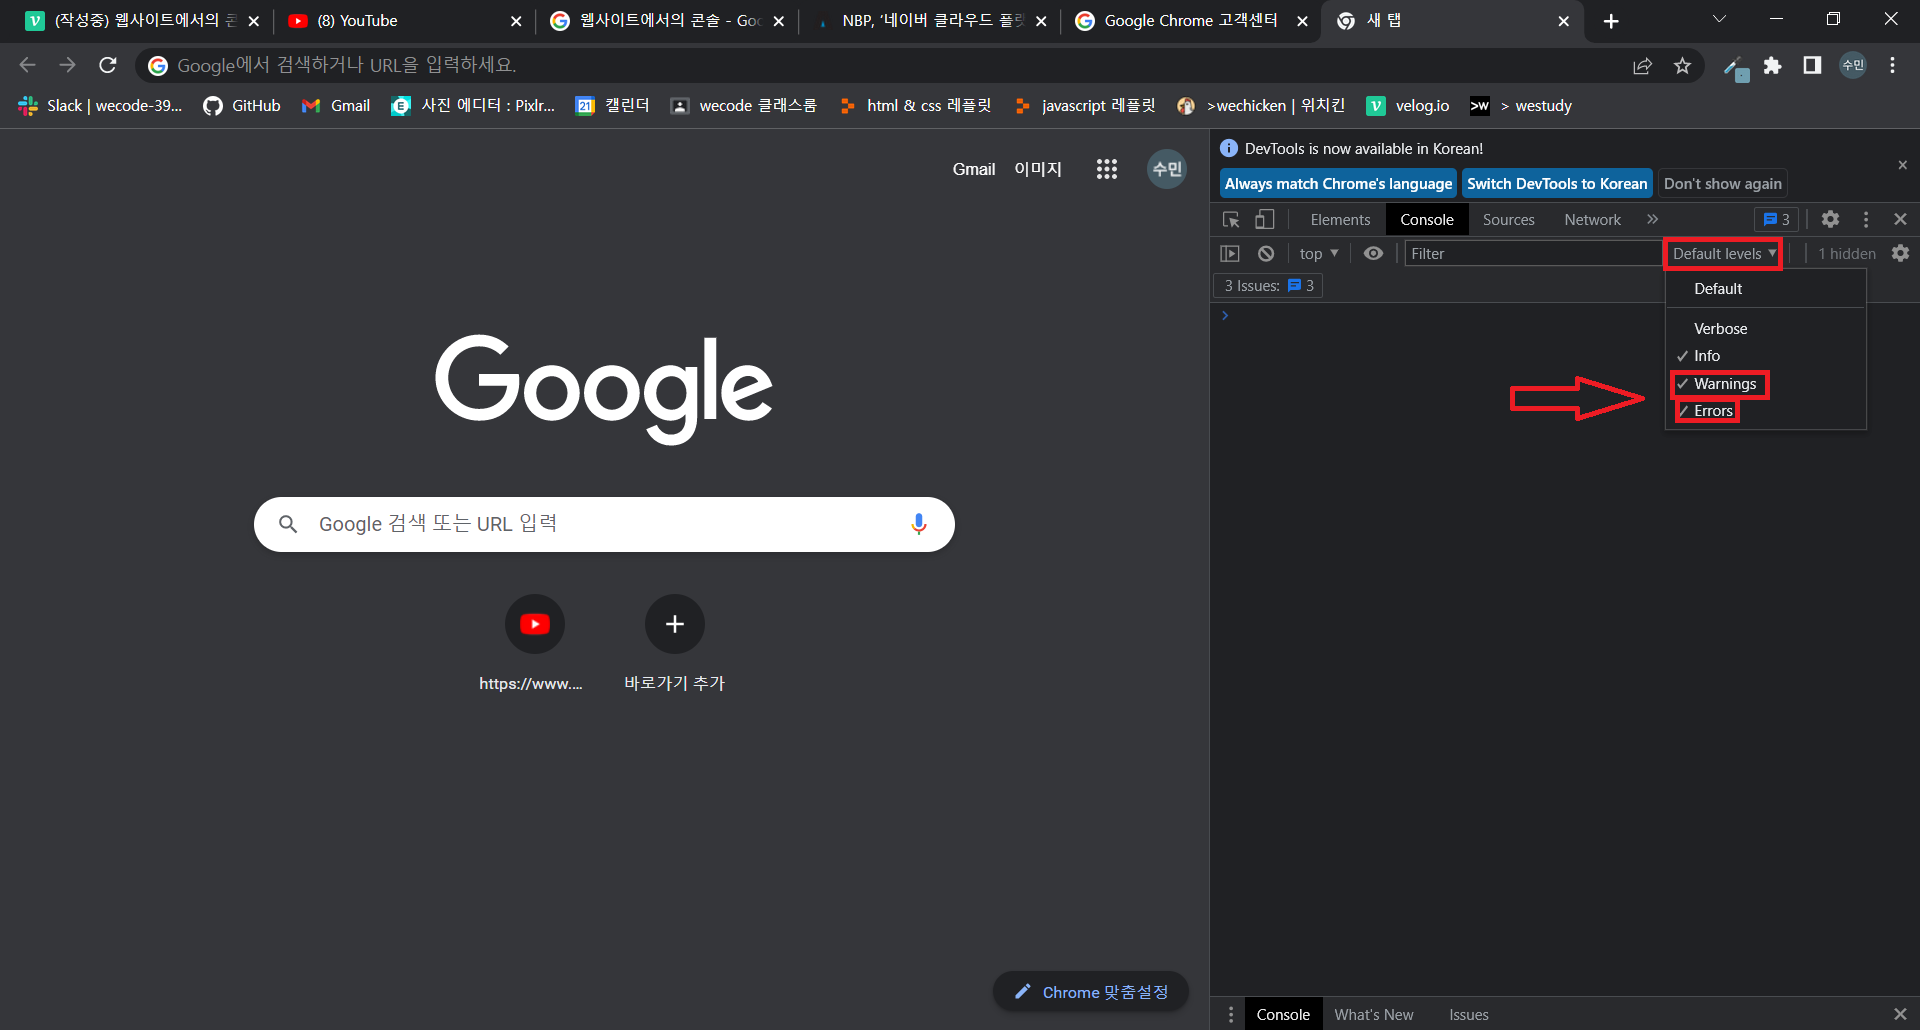Switch to the Network tab
Viewport: 1920px width, 1030px height.
pyautogui.click(x=1592, y=219)
